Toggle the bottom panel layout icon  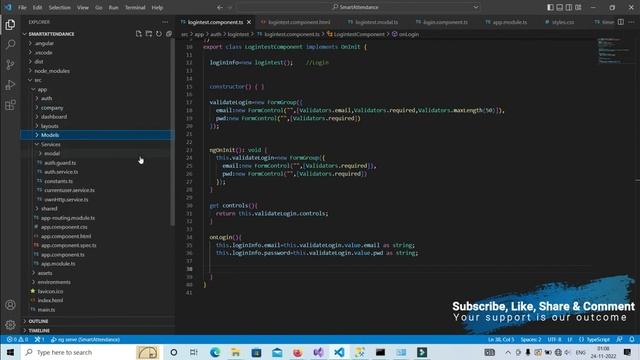[560, 7]
